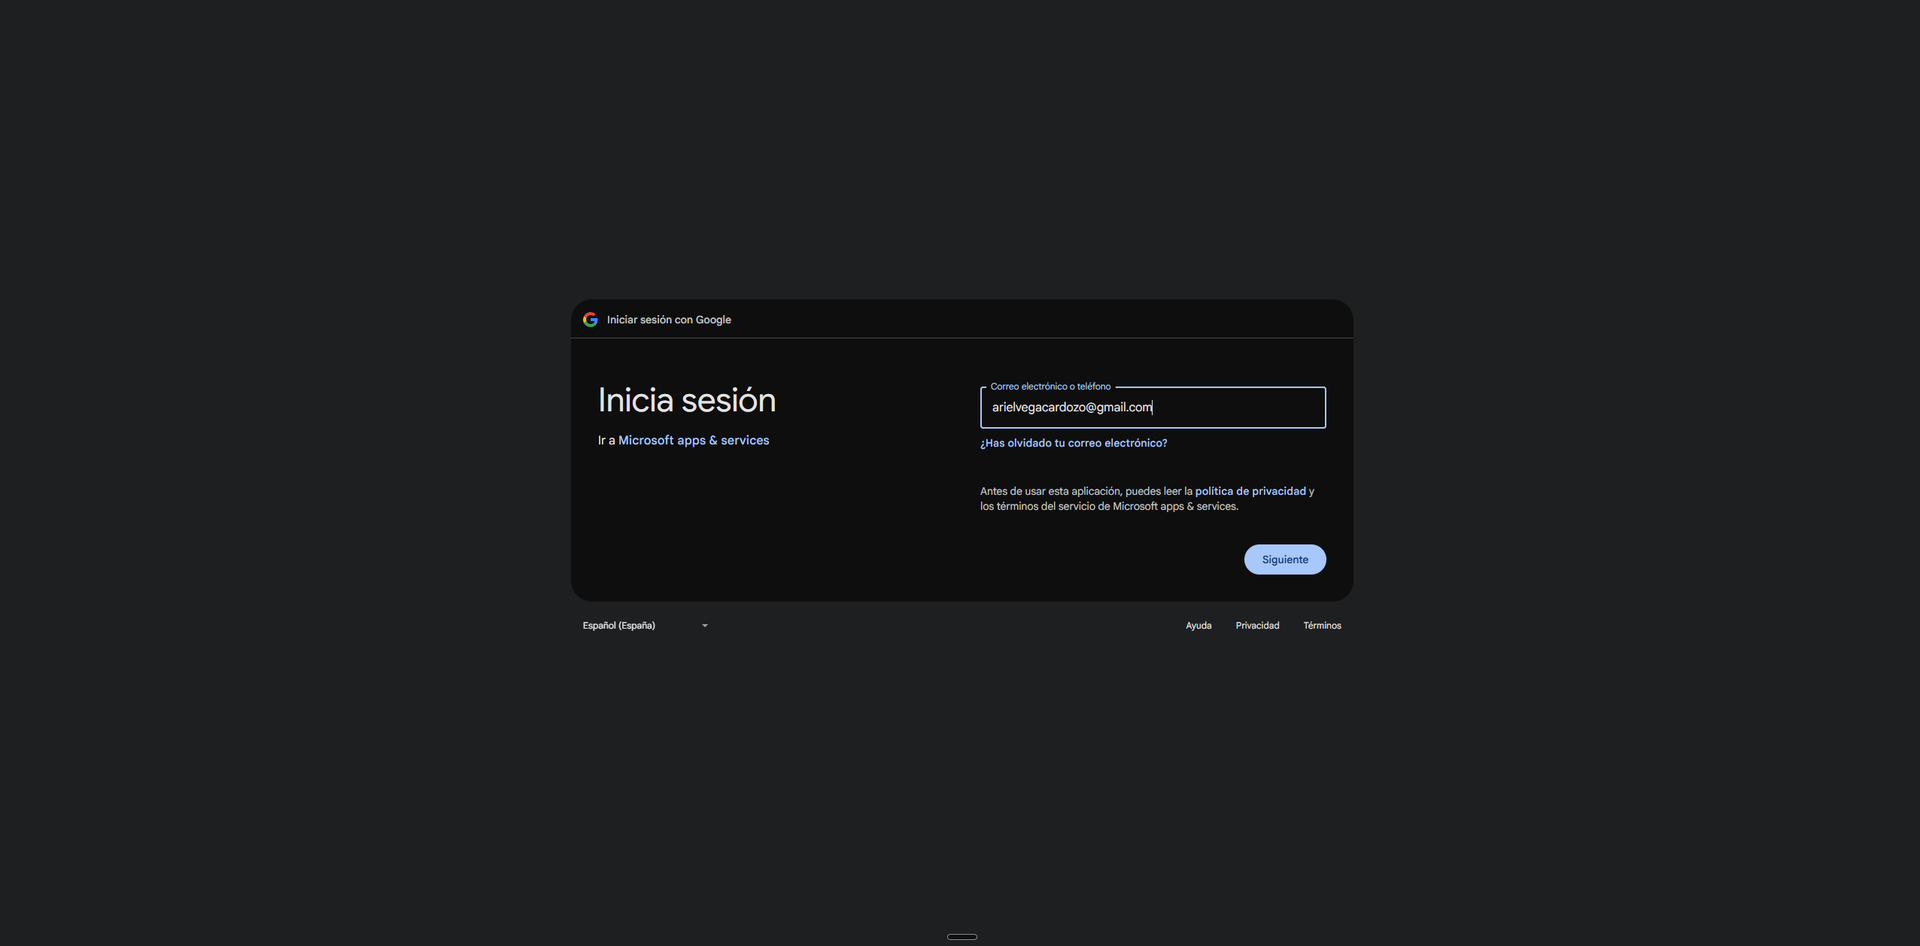Viewport: 1920px width, 946px height.
Task: Click the Siguiente button
Action: pyautogui.click(x=1284, y=559)
